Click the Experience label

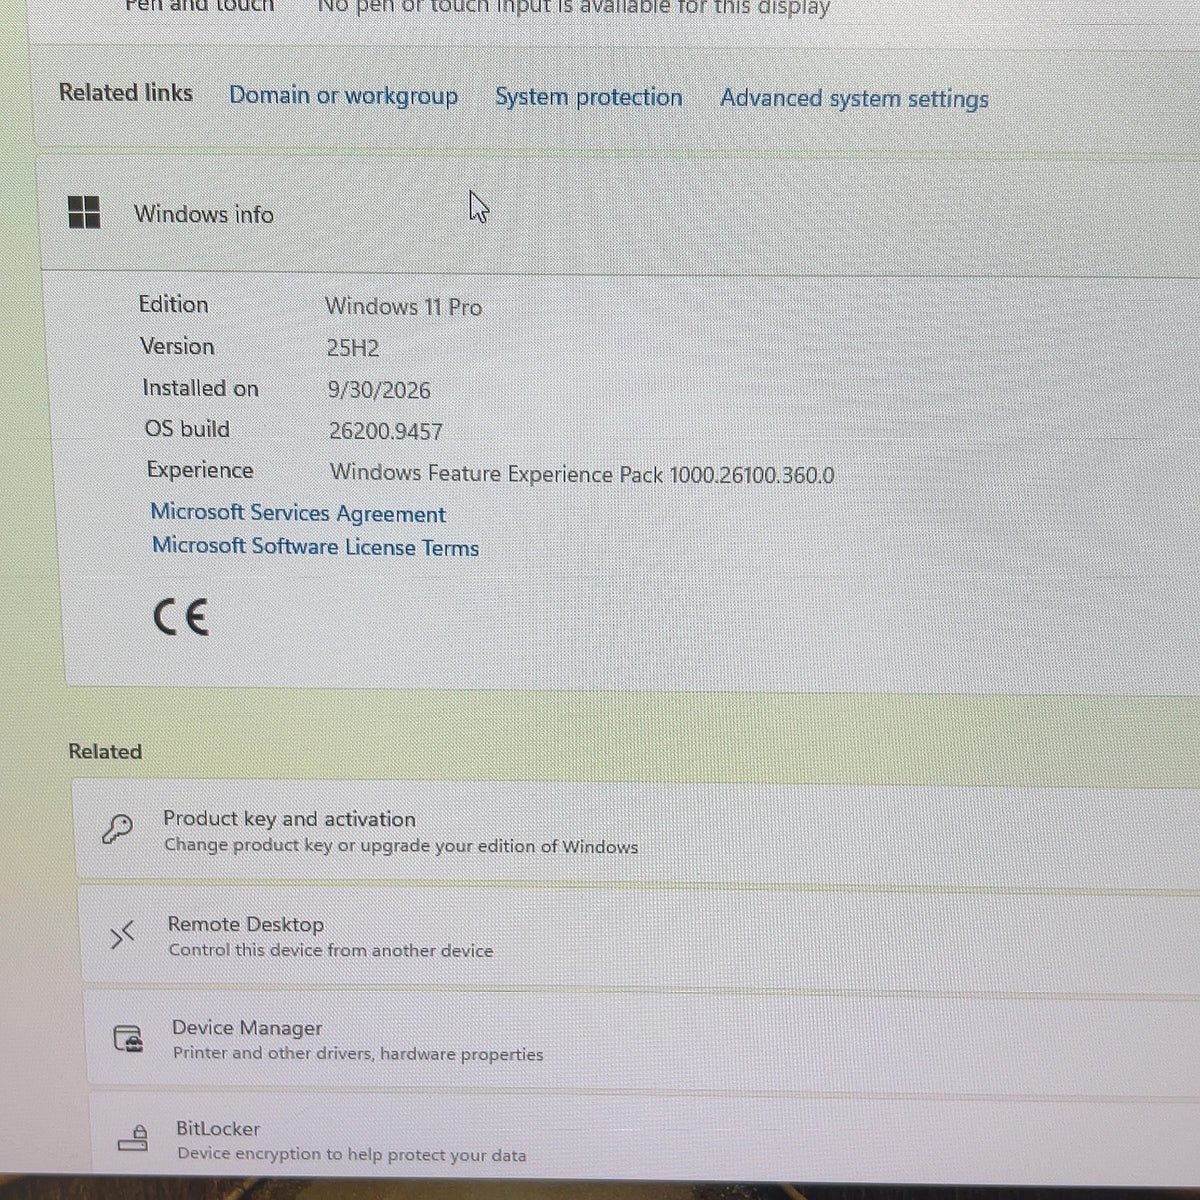pos(200,470)
